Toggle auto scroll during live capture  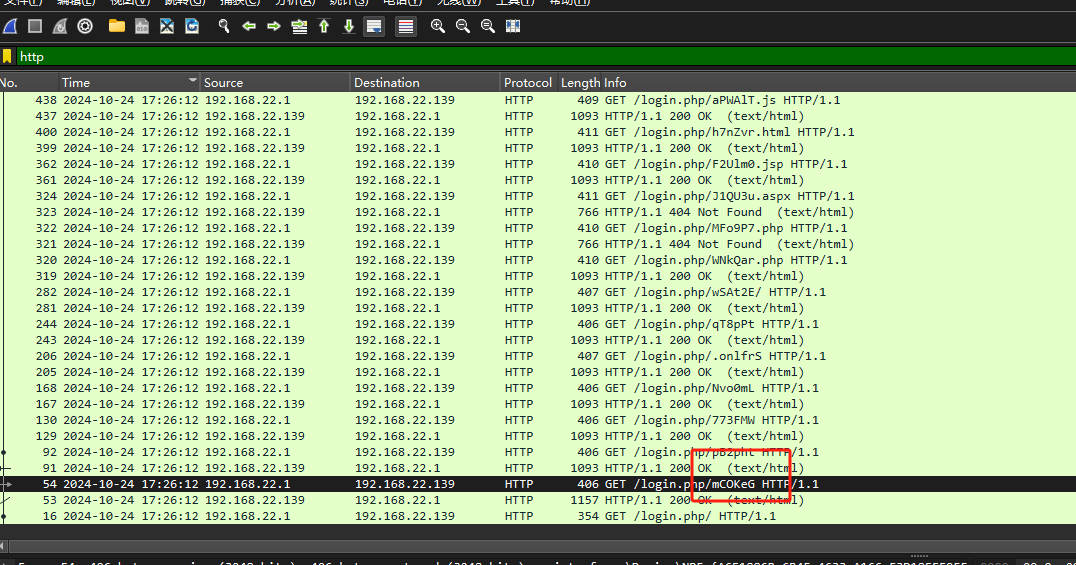(373, 26)
